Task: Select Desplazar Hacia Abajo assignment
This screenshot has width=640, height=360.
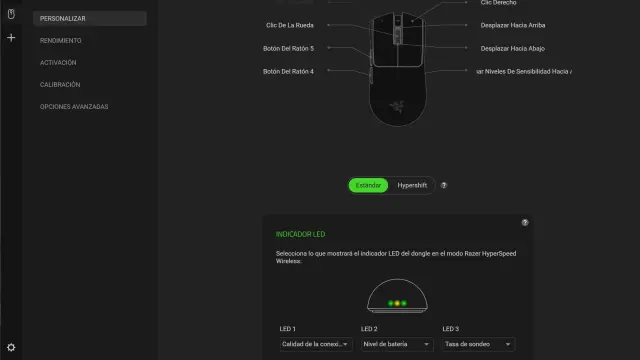Action: (513, 49)
